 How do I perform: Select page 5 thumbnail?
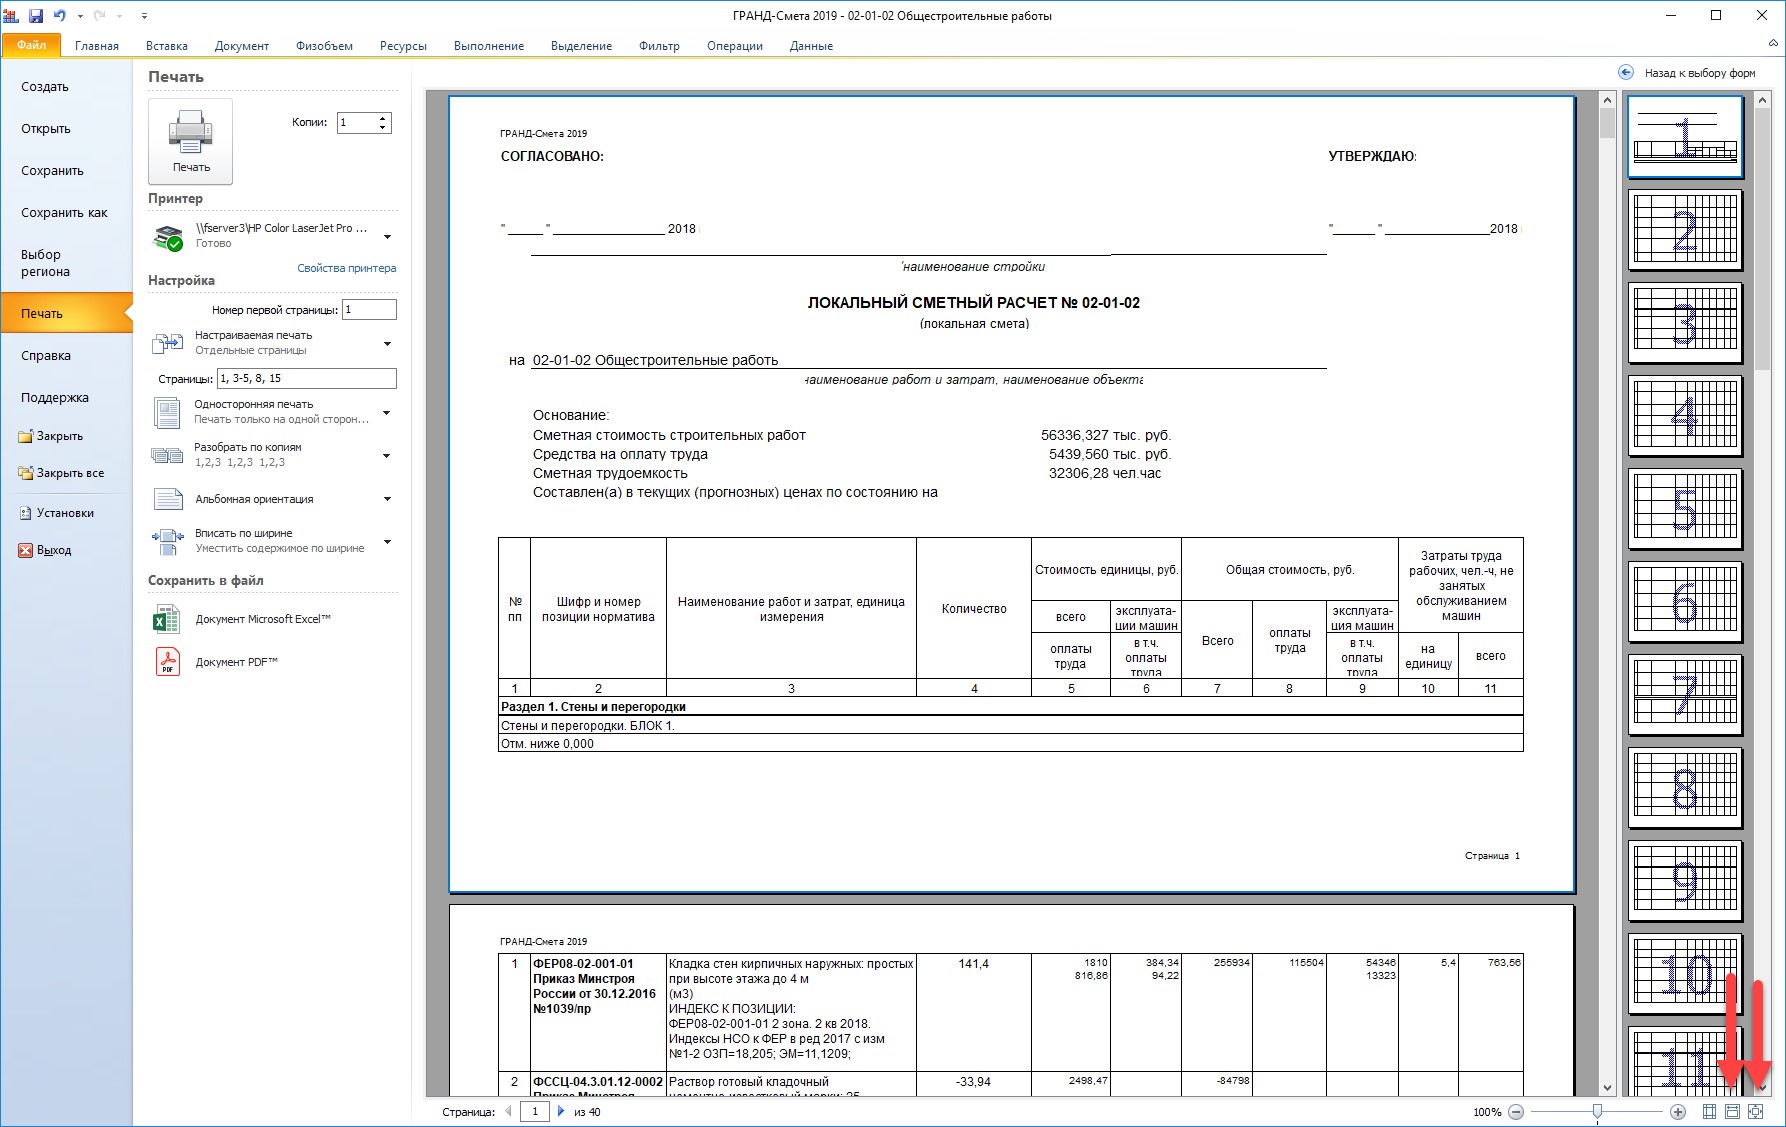(x=1685, y=509)
